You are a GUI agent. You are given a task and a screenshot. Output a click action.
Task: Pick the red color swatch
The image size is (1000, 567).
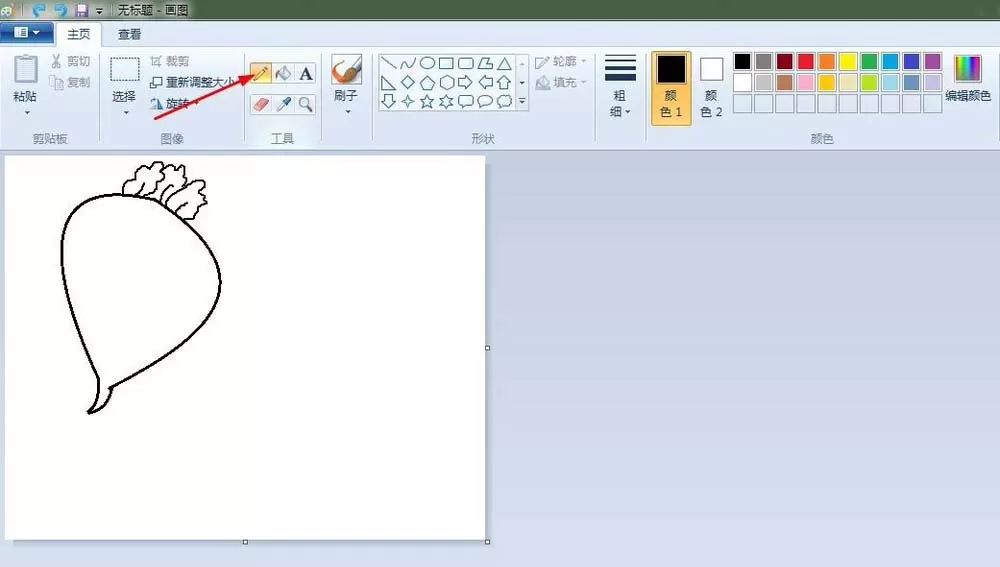(x=805, y=61)
